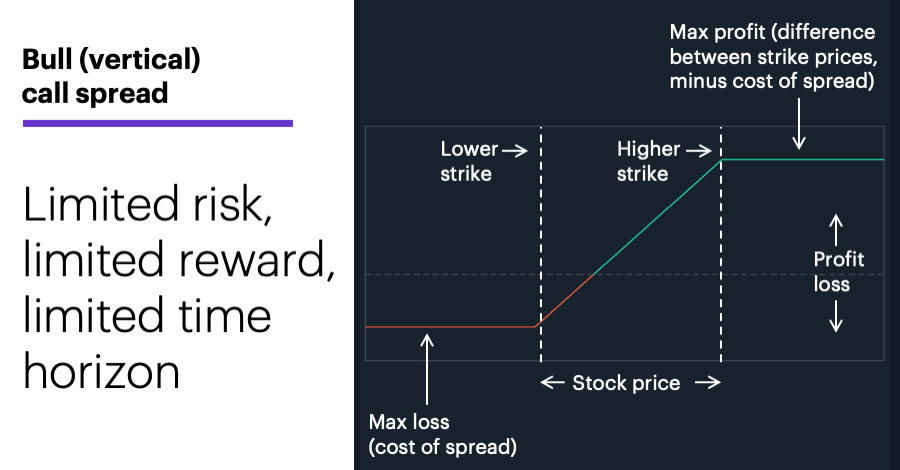Click the Profit loss label in chart
Image resolution: width=900 pixels, height=470 pixels.
tap(839, 272)
